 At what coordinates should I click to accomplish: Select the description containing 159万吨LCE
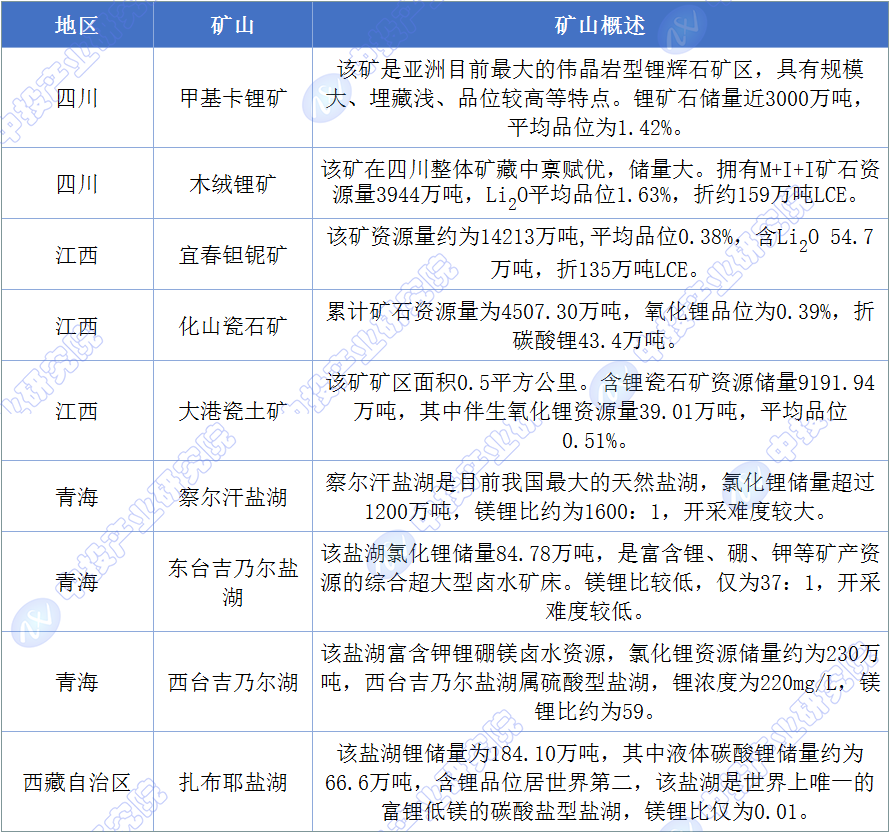pos(600,184)
